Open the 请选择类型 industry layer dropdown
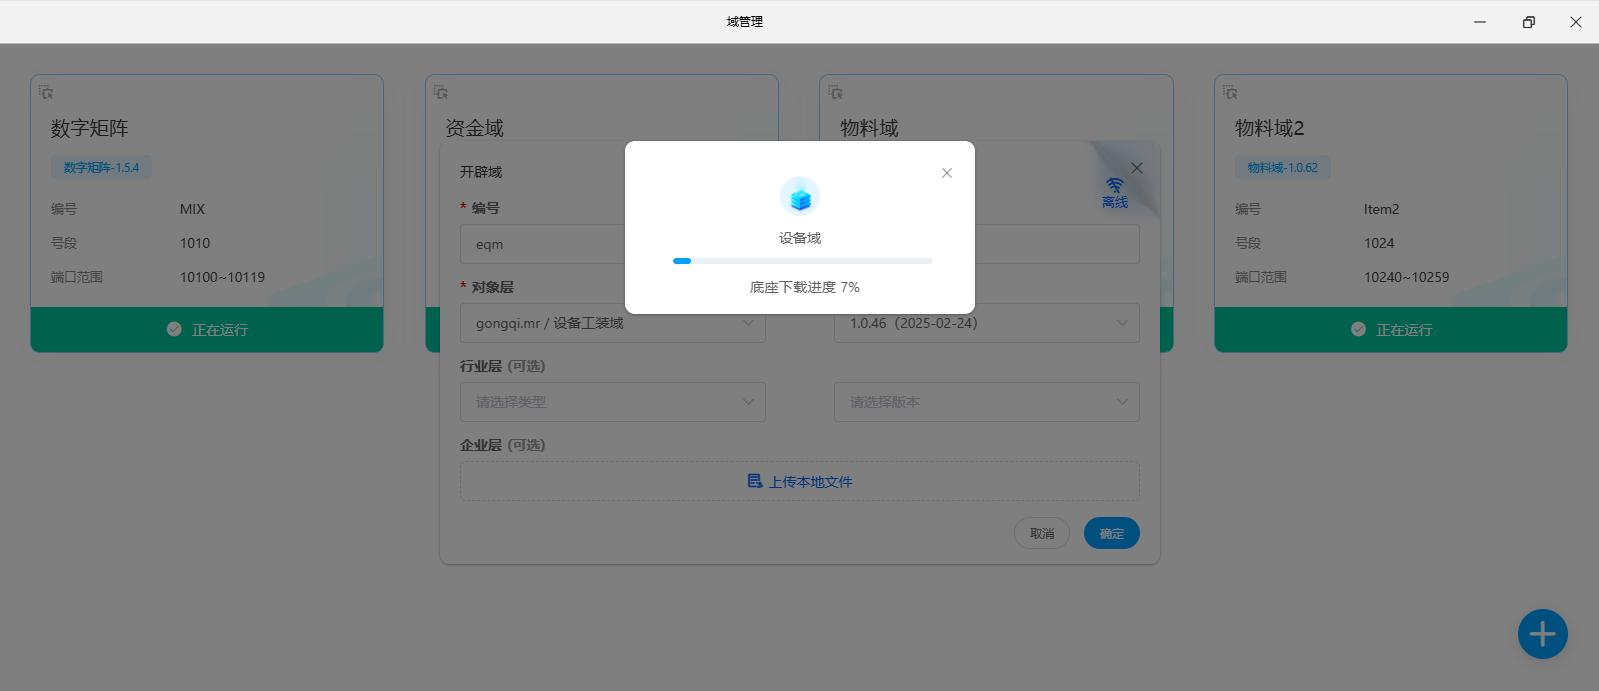Image resolution: width=1599 pixels, height=691 pixels. [612, 402]
